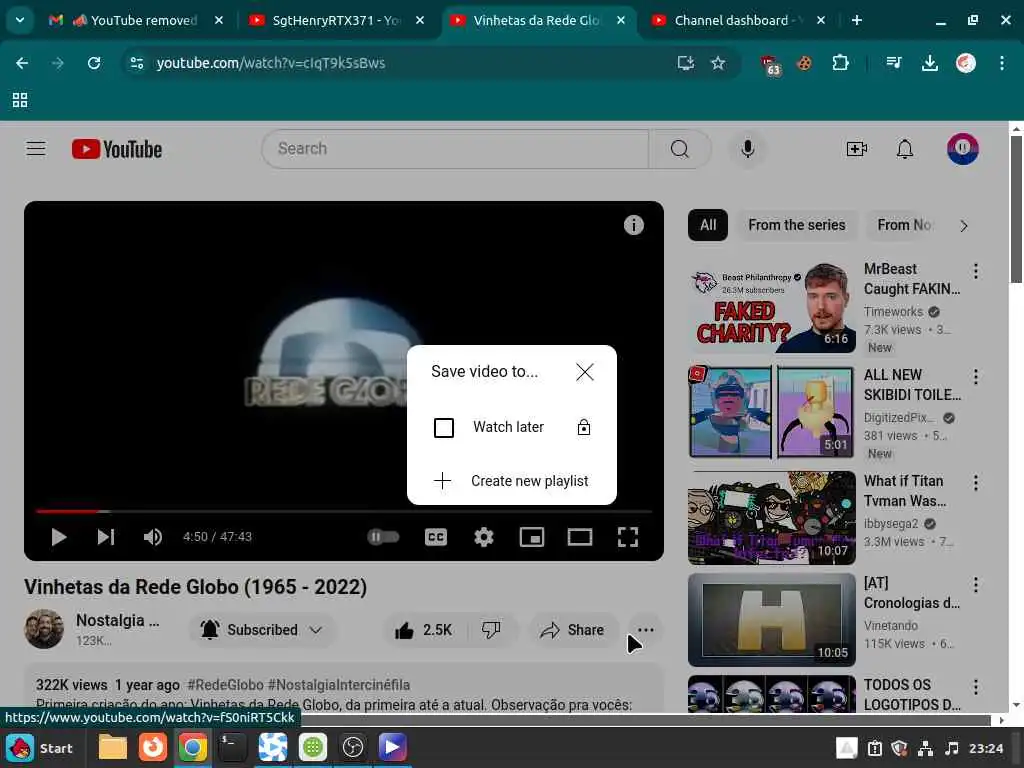Image resolution: width=1024 pixels, height=768 pixels.
Task: Toggle autoplay switch in player
Action: (x=383, y=537)
